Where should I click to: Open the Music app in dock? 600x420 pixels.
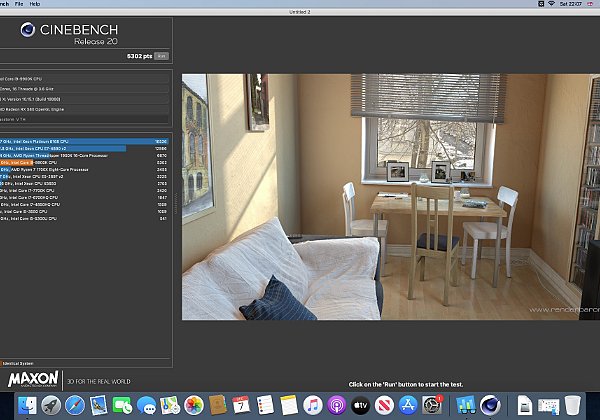[x=313, y=404]
